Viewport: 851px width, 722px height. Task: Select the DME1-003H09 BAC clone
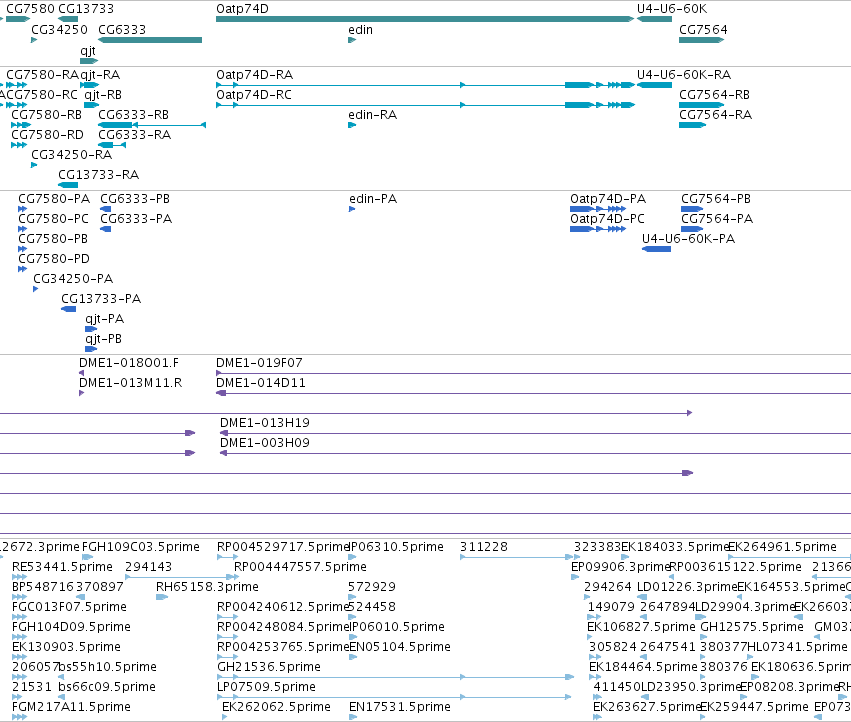[x=535, y=453]
